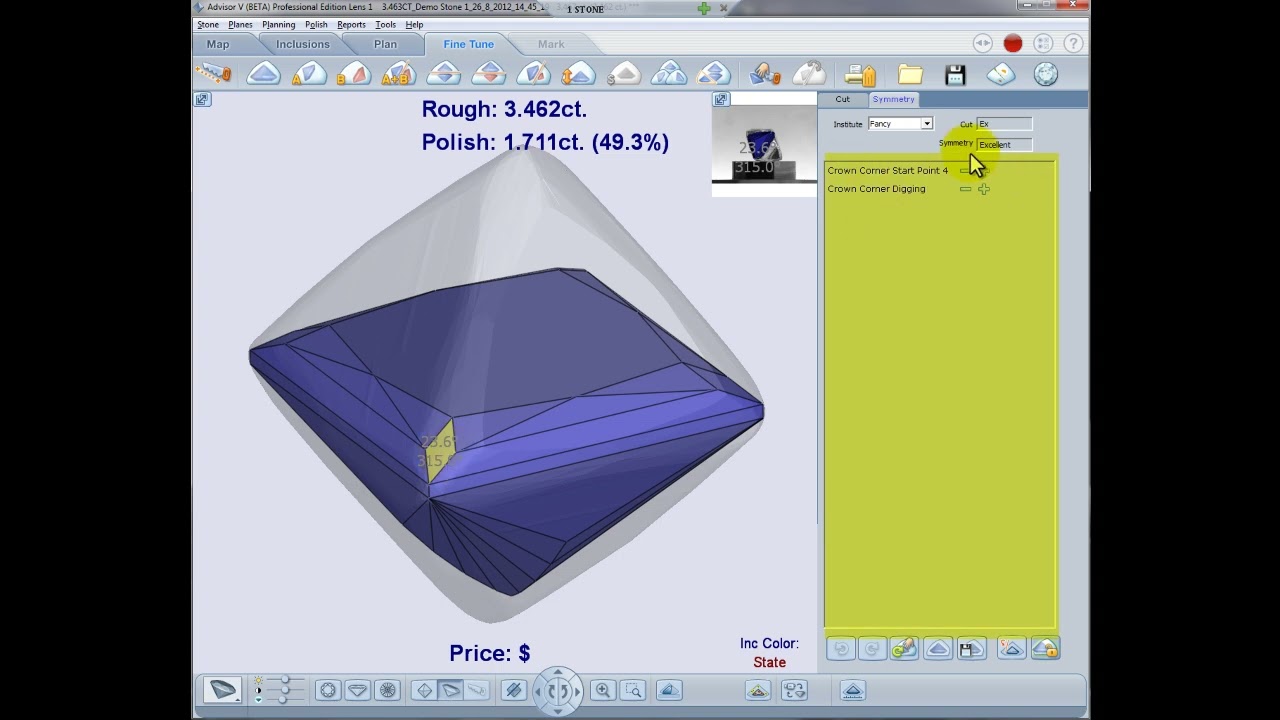Adjust the bottom gem transparency slider
The width and height of the screenshot is (1280, 720).
282,699
